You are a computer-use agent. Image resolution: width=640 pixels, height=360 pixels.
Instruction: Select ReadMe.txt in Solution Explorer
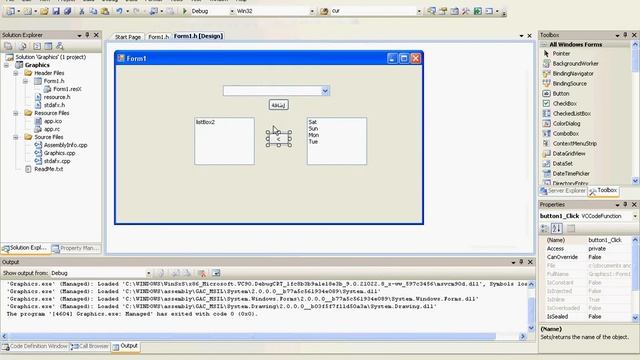[48, 169]
